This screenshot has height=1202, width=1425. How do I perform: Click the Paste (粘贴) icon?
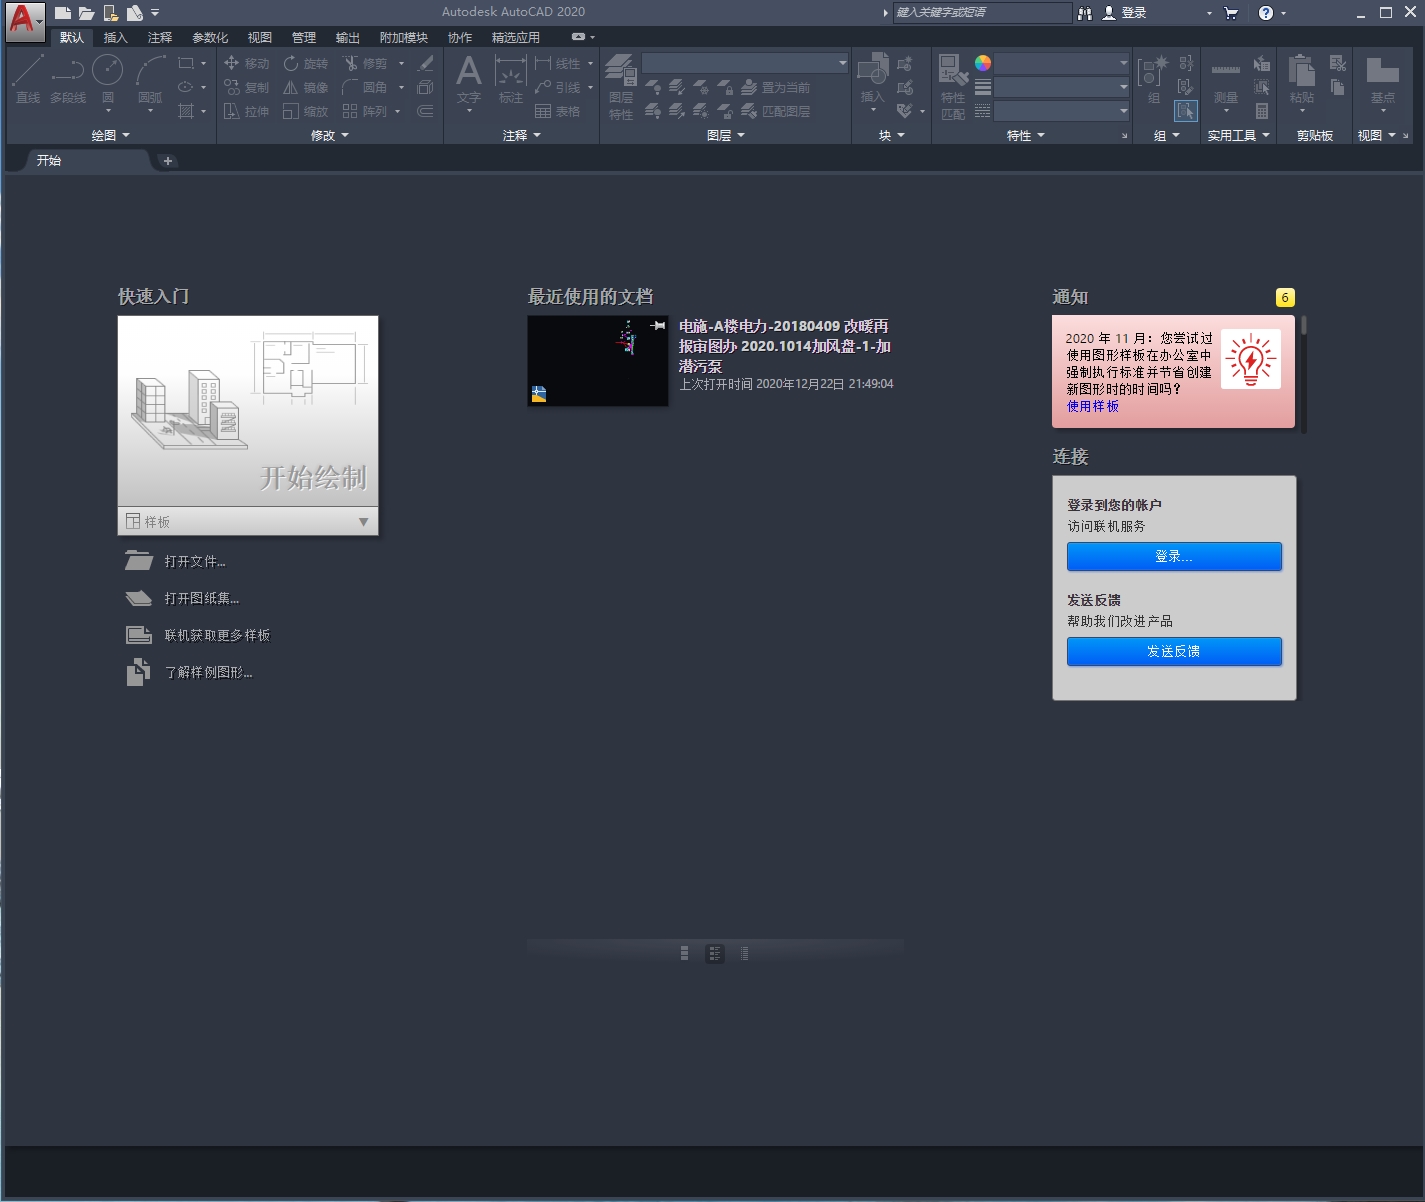coord(1302,79)
